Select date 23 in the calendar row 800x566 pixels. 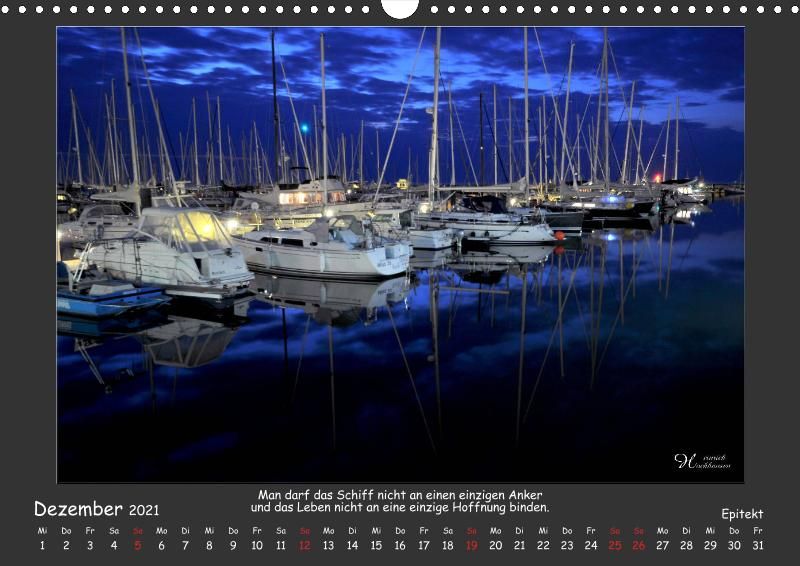pos(567,545)
